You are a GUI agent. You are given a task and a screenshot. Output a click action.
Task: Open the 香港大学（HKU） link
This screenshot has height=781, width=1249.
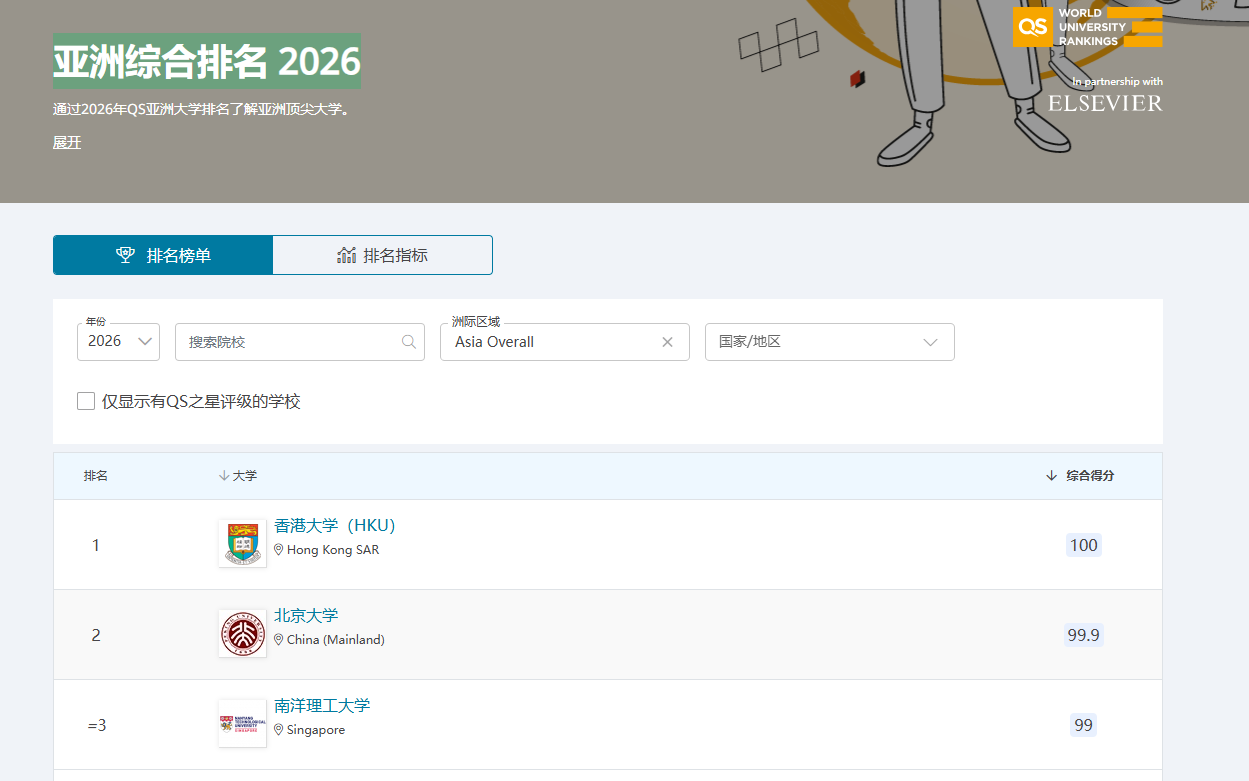click(335, 526)
